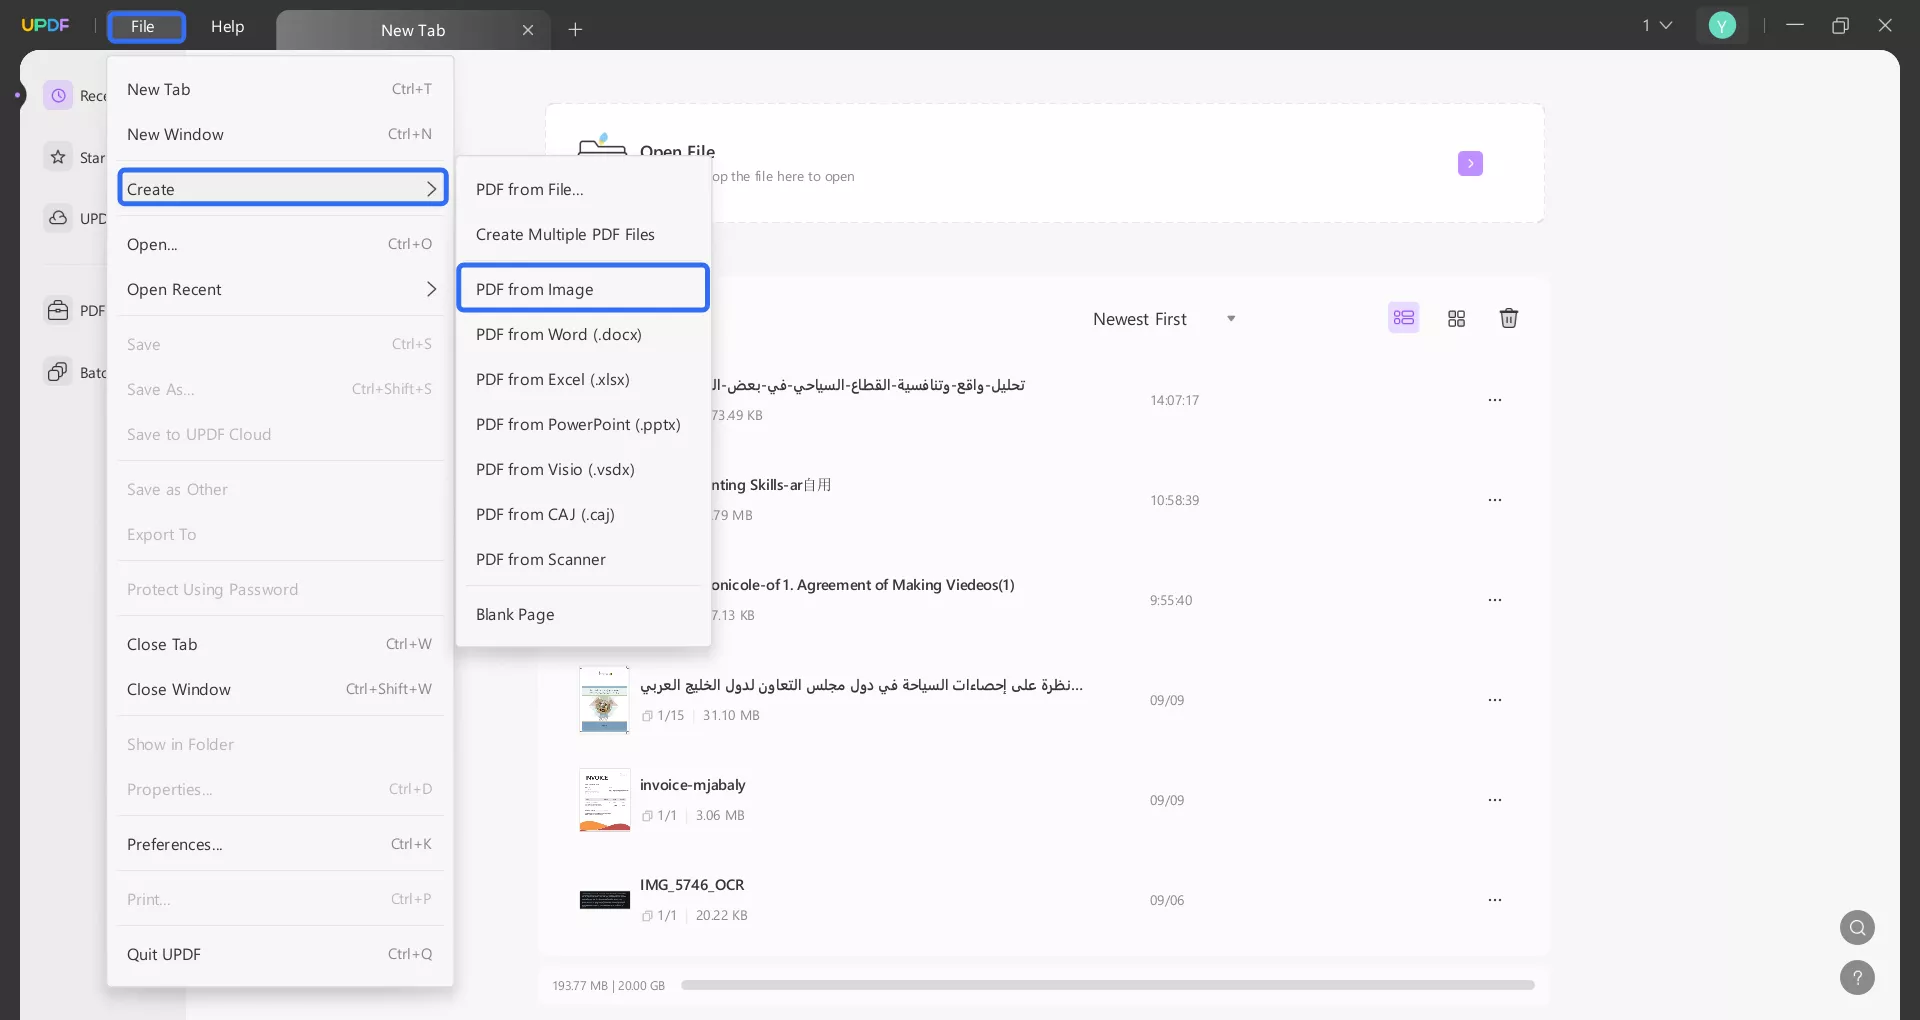
Task: Add a new tab with plus icon
Action: (x=575, y=30)
